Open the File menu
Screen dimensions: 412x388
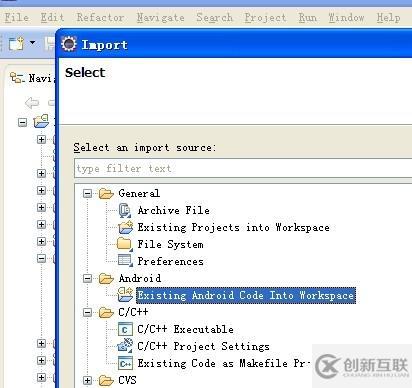pos(16,17)
